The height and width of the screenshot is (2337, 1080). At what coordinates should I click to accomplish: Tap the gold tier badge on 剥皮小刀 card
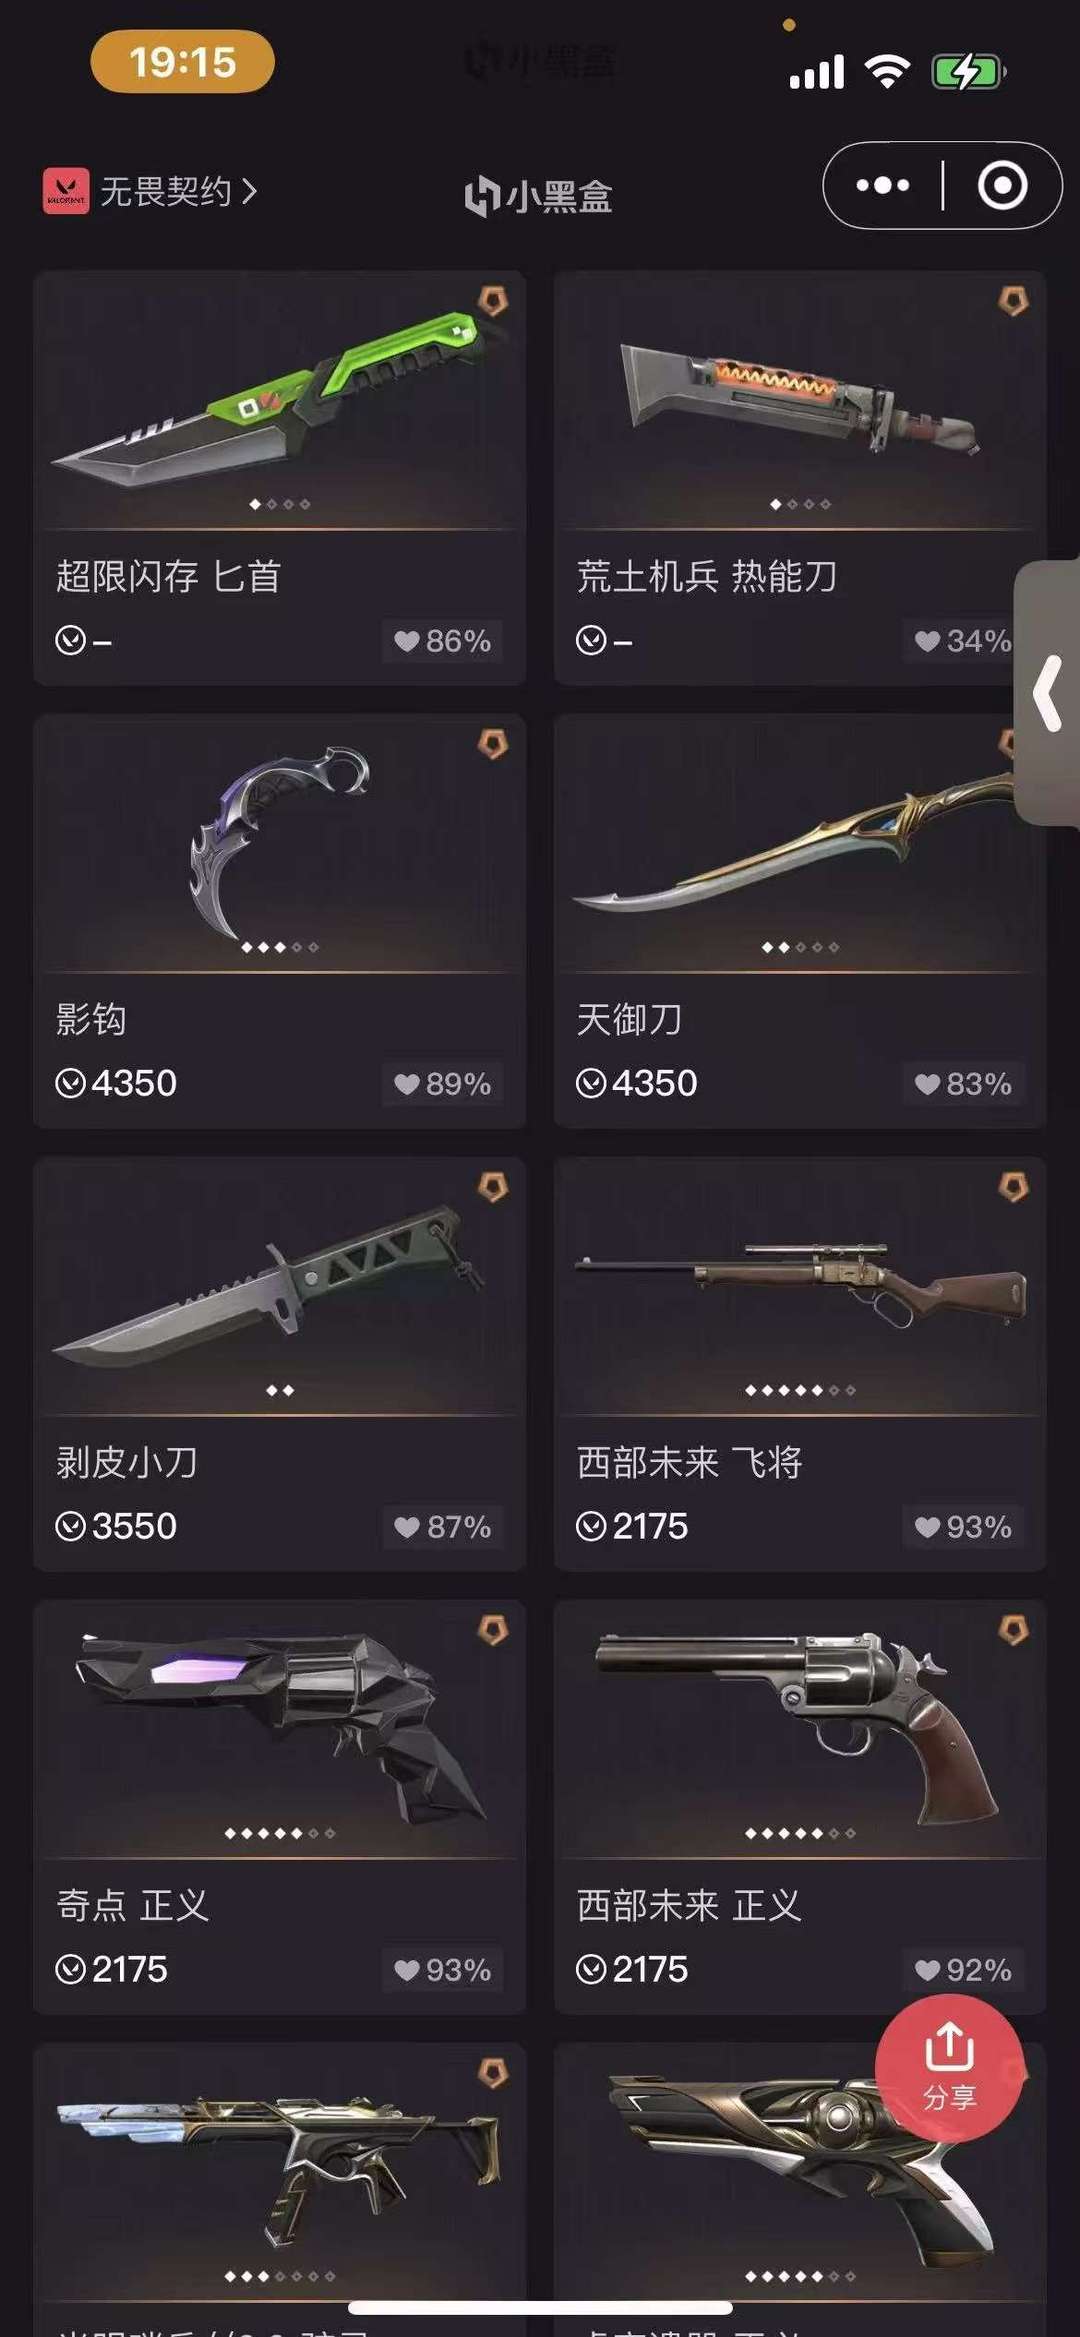tap(493, 1187)
